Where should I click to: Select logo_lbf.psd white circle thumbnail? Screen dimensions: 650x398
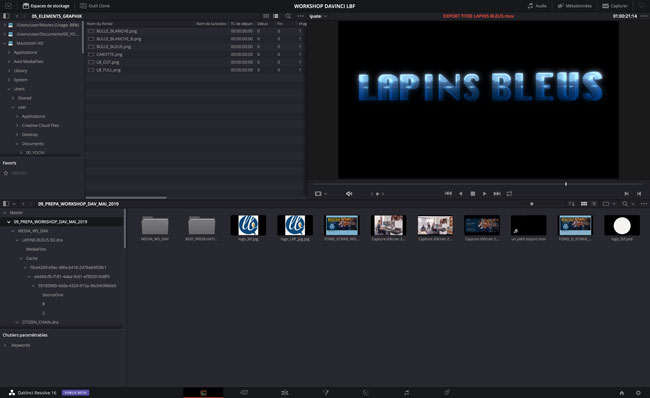pyautogui.click(x=622, y=226)
